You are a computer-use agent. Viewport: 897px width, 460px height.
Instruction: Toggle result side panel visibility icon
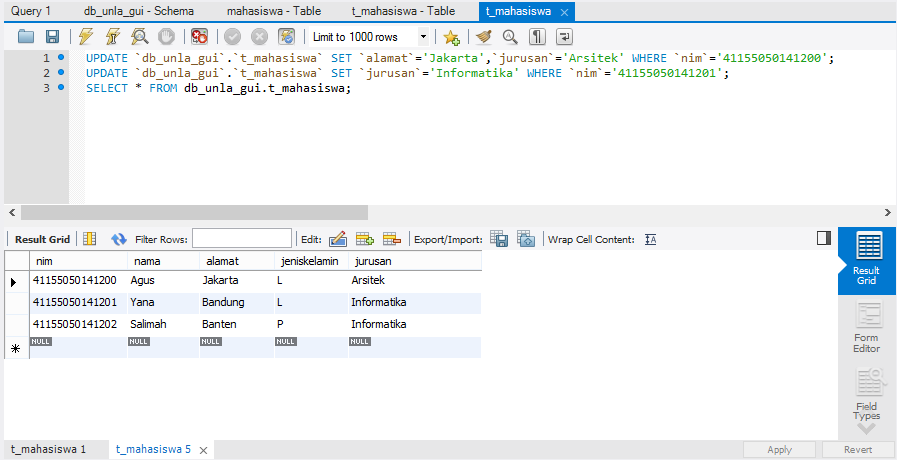(824, 239)
